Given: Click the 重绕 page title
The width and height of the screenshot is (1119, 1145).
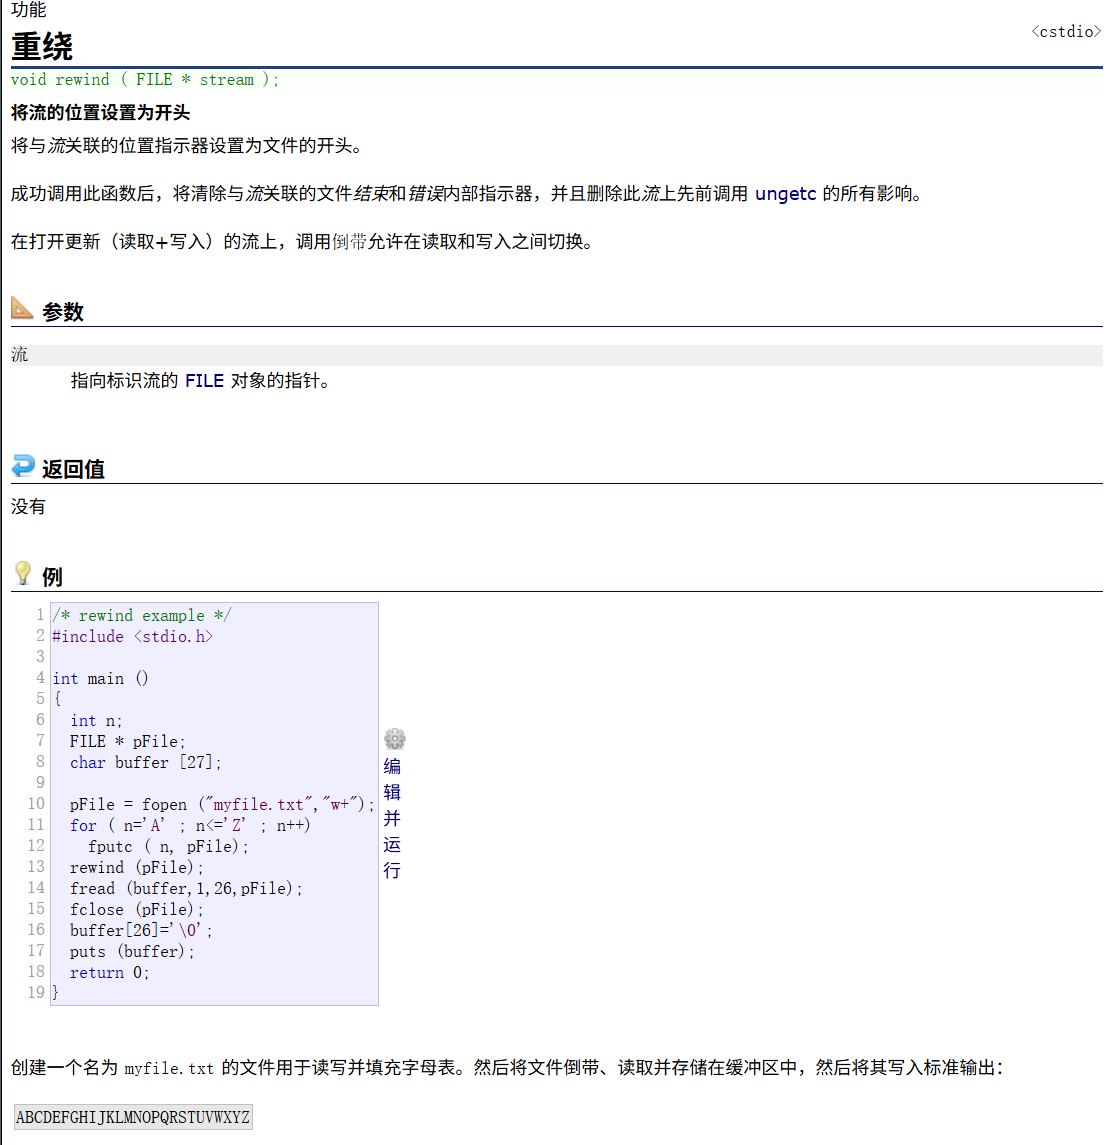Looking at the screenshot, I should (42, 47).
